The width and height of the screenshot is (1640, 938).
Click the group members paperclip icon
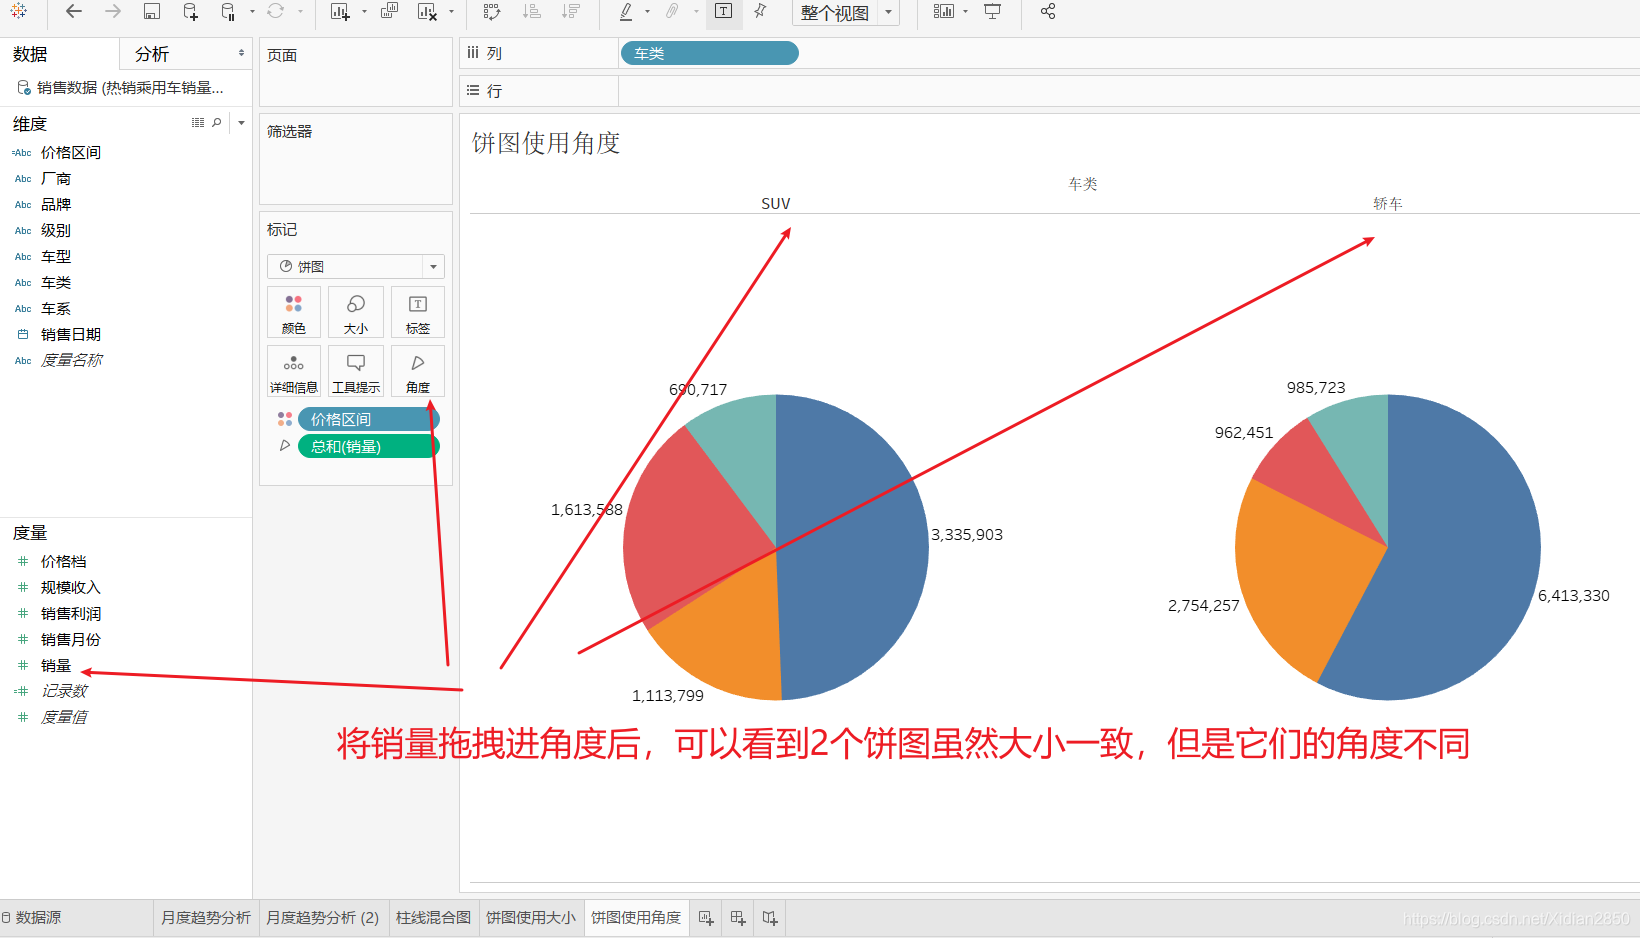click(x=673, y=11)
